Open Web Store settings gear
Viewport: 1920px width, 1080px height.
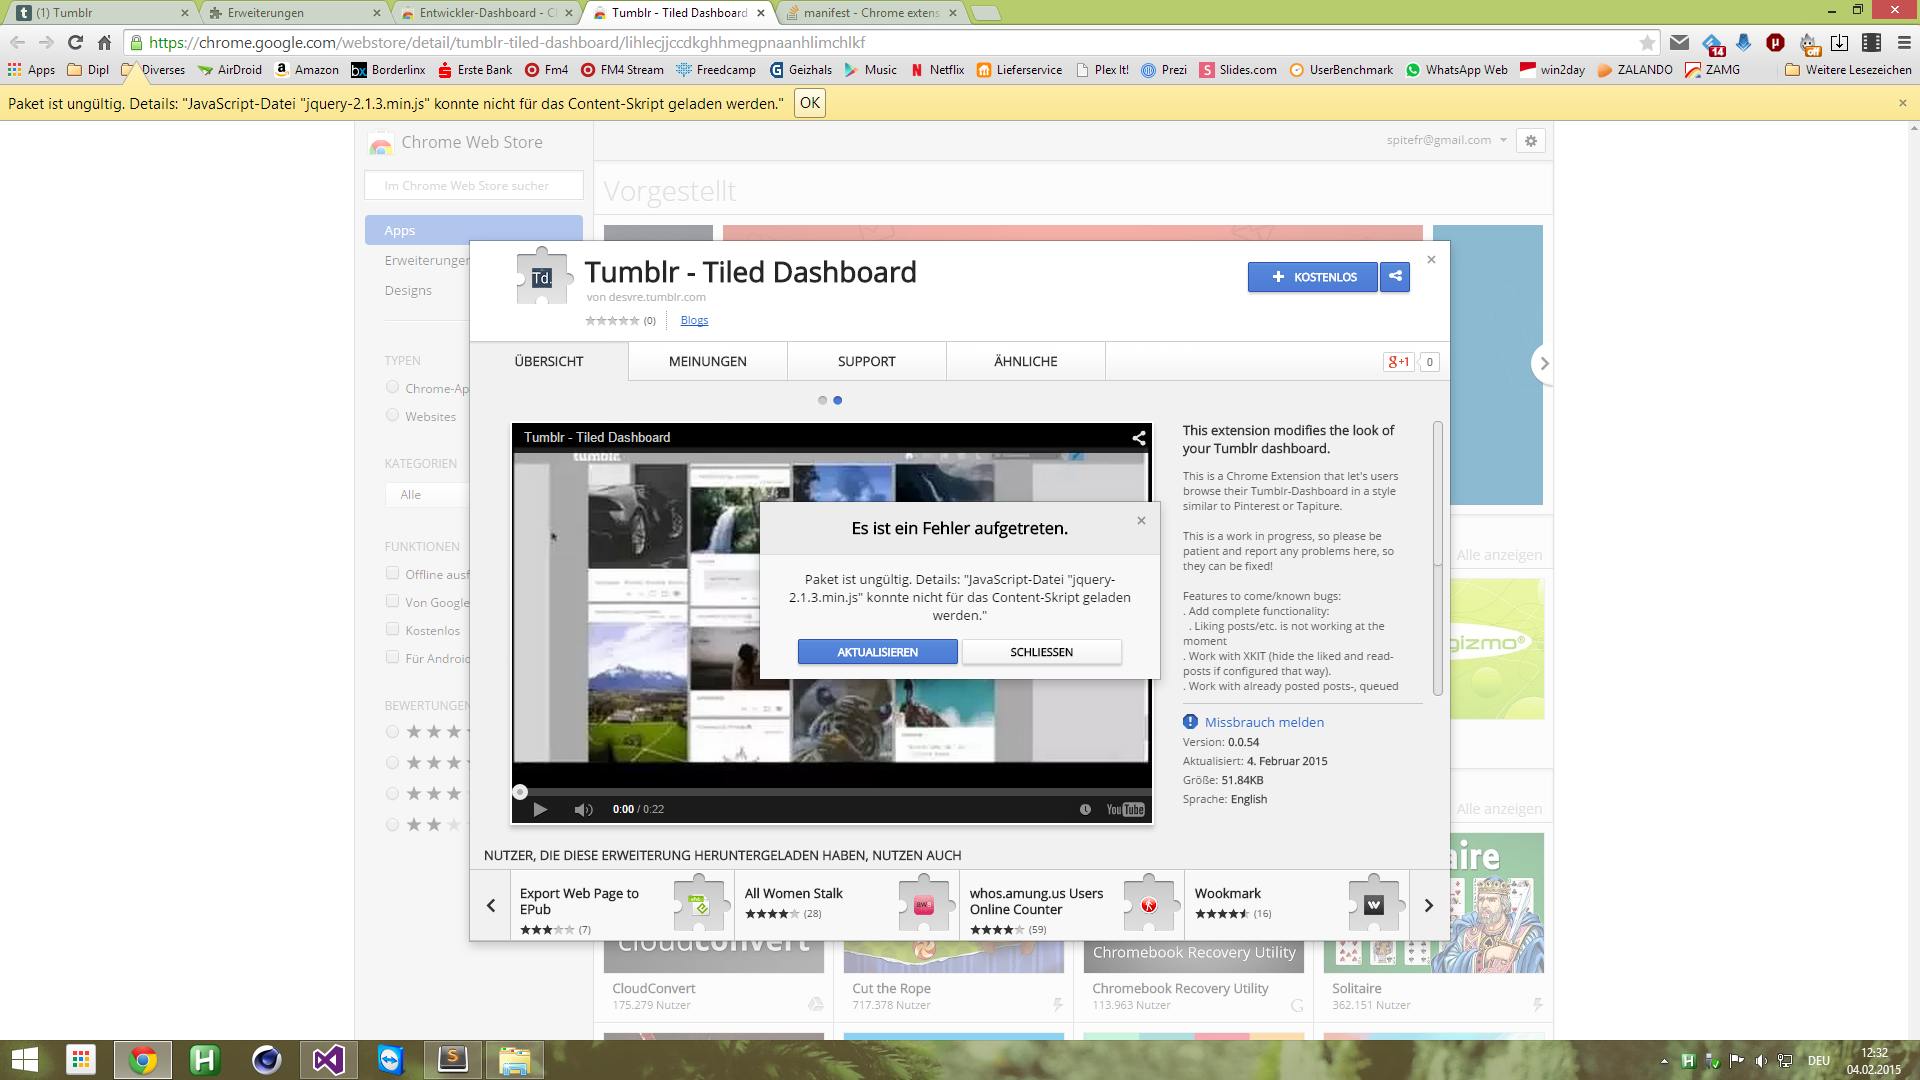click(x=1531, y=141)
